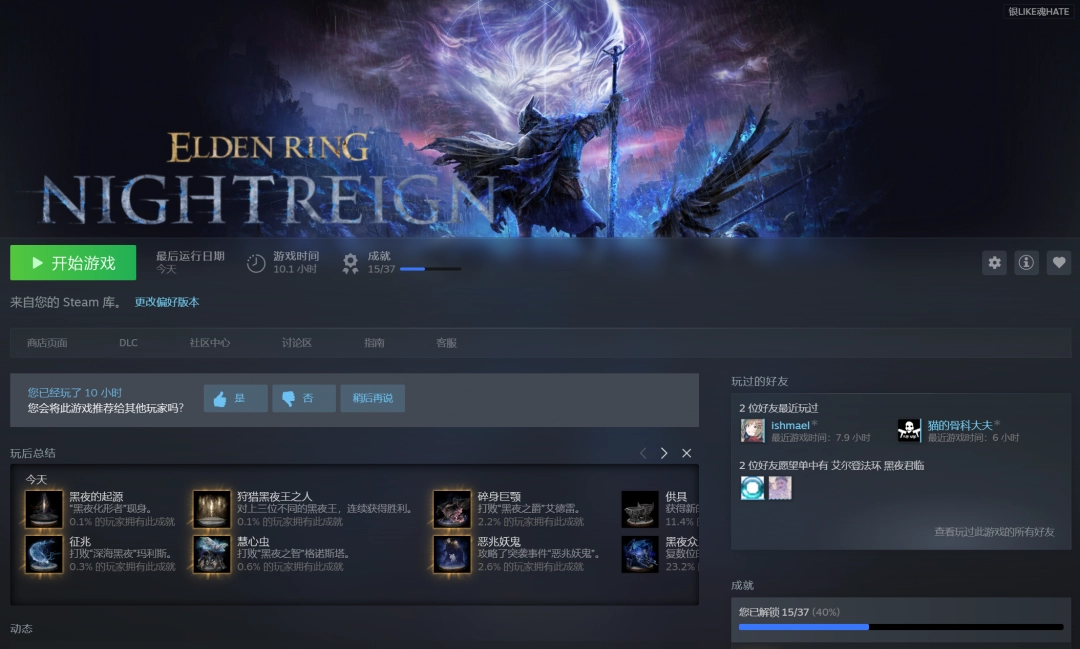Click the 征兆 achievement icon

tap(43, 554)
